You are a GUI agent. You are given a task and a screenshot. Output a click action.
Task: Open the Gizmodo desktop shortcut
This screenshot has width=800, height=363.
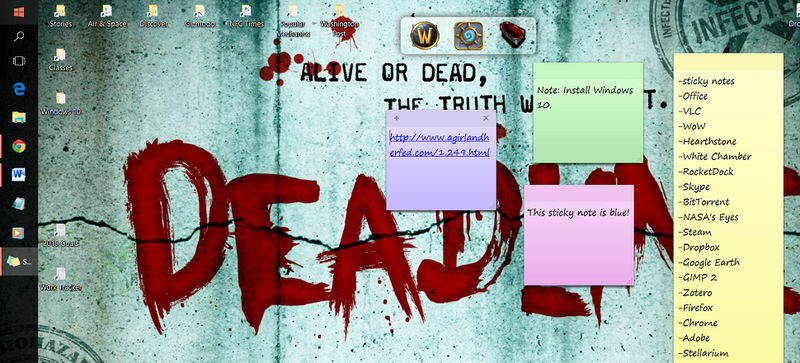click(x=199, y=16)
